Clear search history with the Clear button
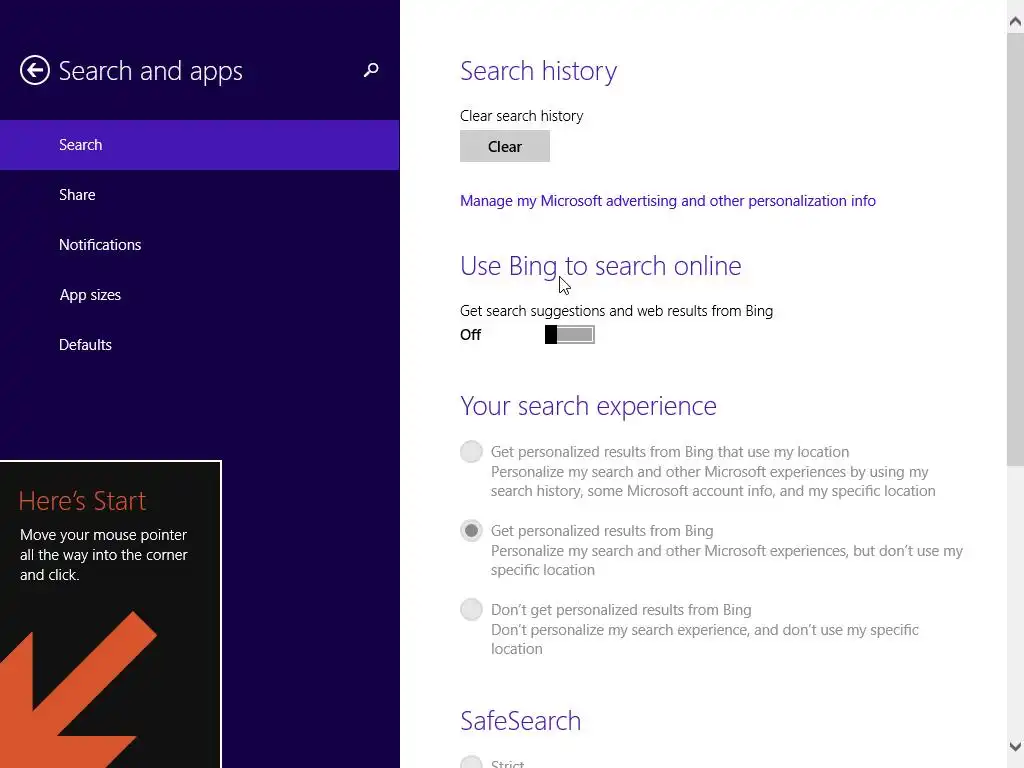Viewport: 1024px width, 768px height. pos(505,146)
